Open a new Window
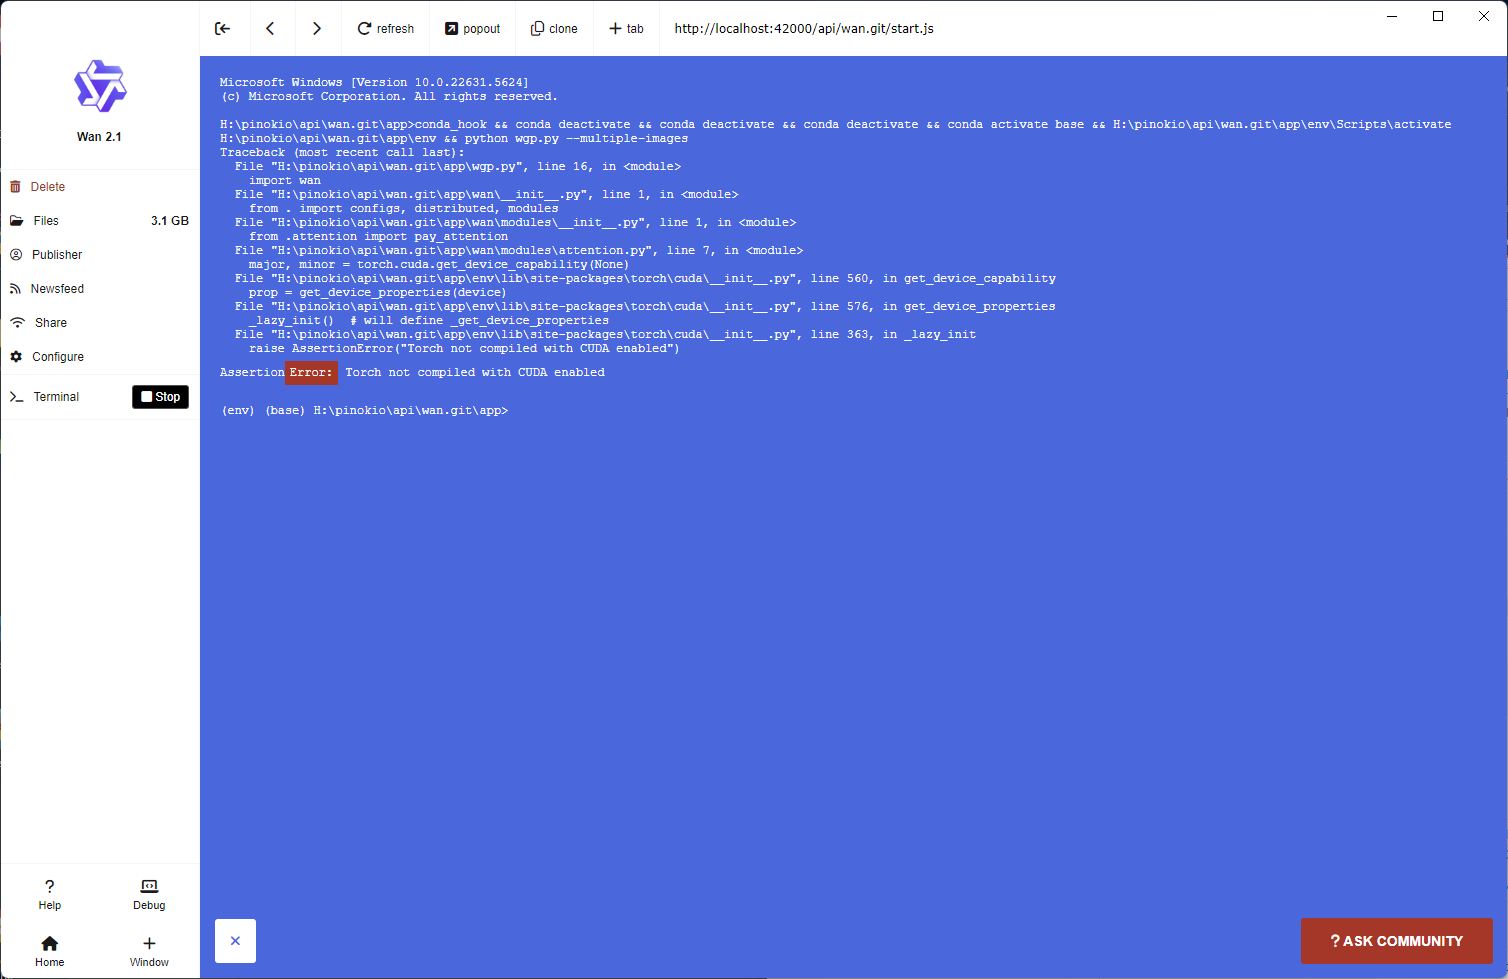 [x=149, y=951]
